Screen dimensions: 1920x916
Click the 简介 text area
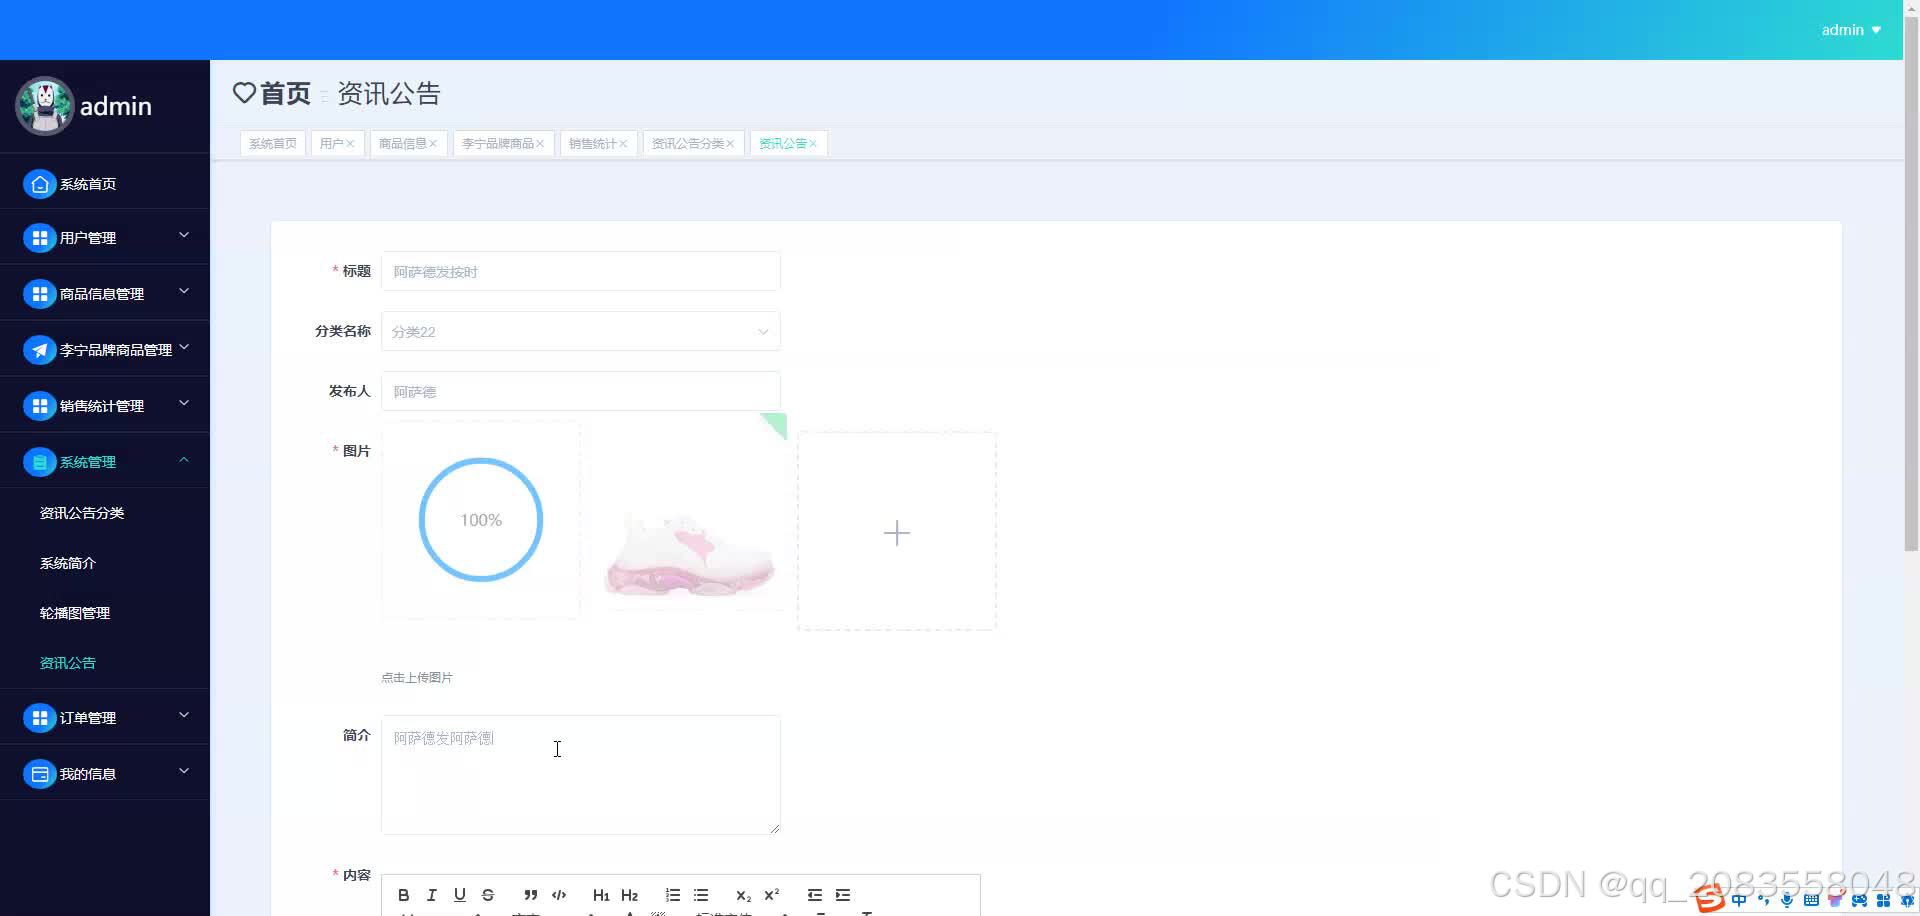(580, 775)
